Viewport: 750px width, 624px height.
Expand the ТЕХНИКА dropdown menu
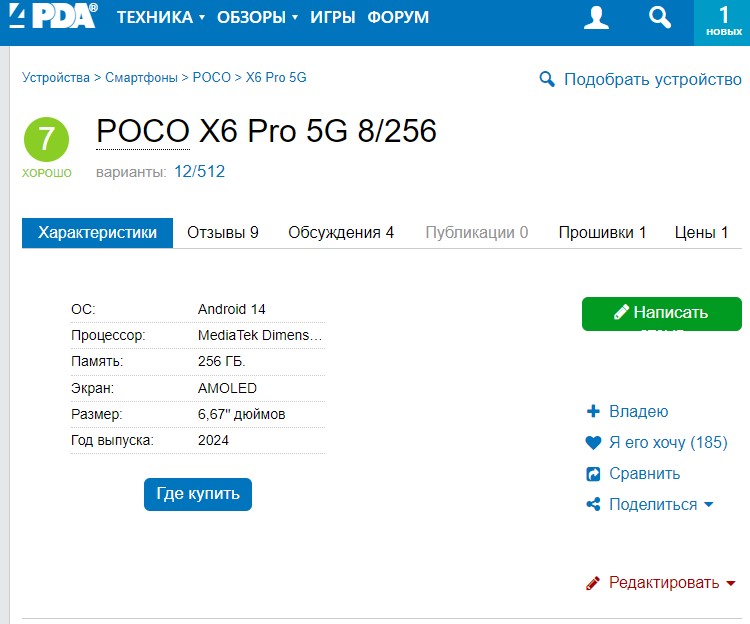[160, 17]
